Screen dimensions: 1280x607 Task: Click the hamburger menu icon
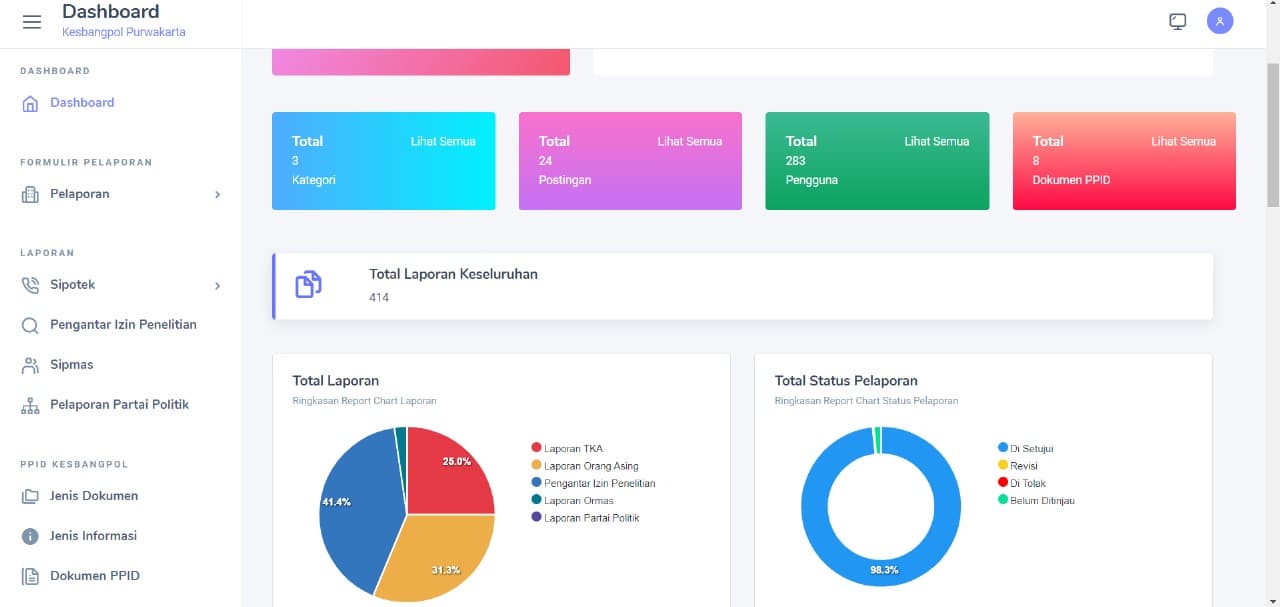pos(32,22)
